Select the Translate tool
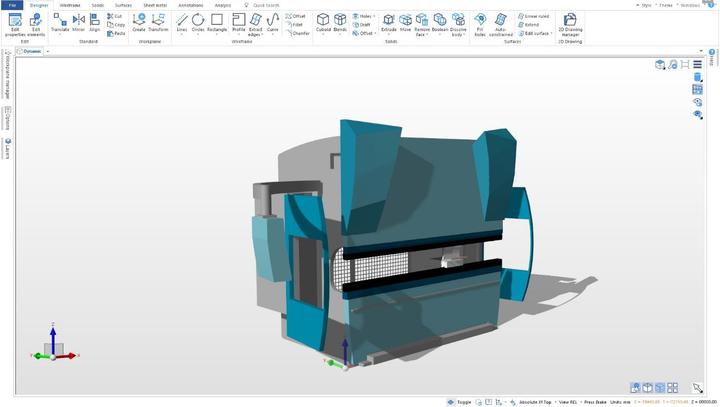 (60, 22)
